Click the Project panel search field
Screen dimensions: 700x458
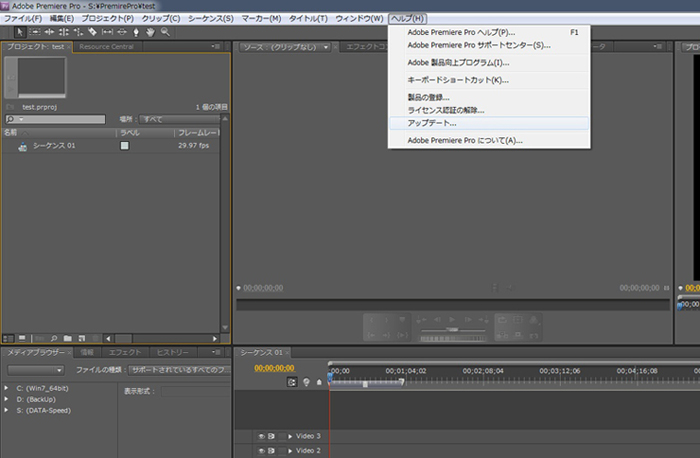(x=55, y=119)
